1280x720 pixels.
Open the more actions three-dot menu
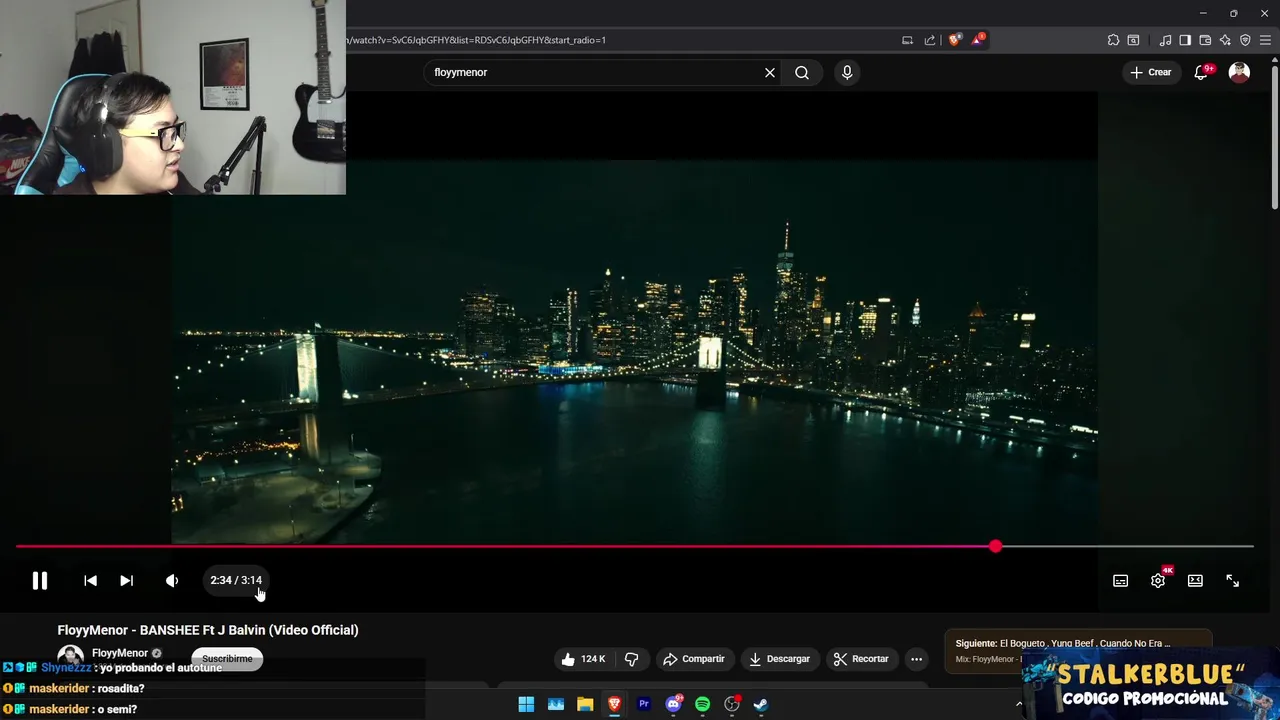tap(916, 659)
